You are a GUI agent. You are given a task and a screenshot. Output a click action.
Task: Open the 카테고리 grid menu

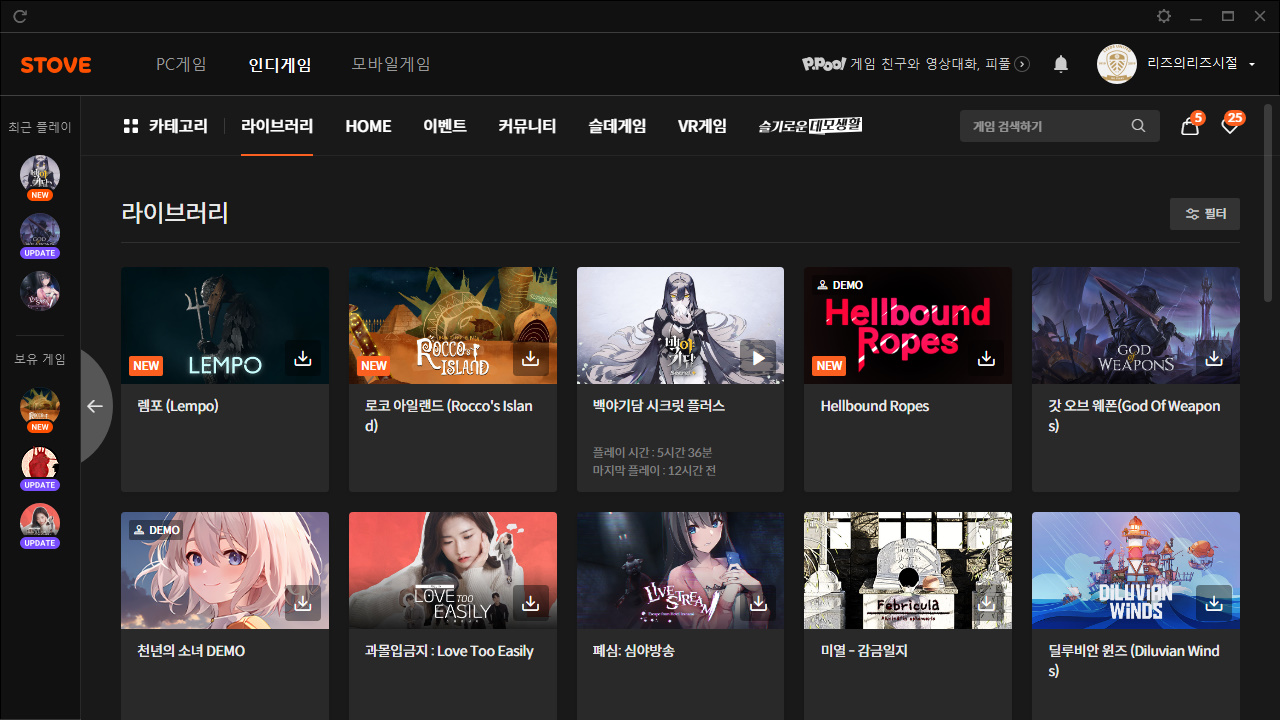point(166,126)
